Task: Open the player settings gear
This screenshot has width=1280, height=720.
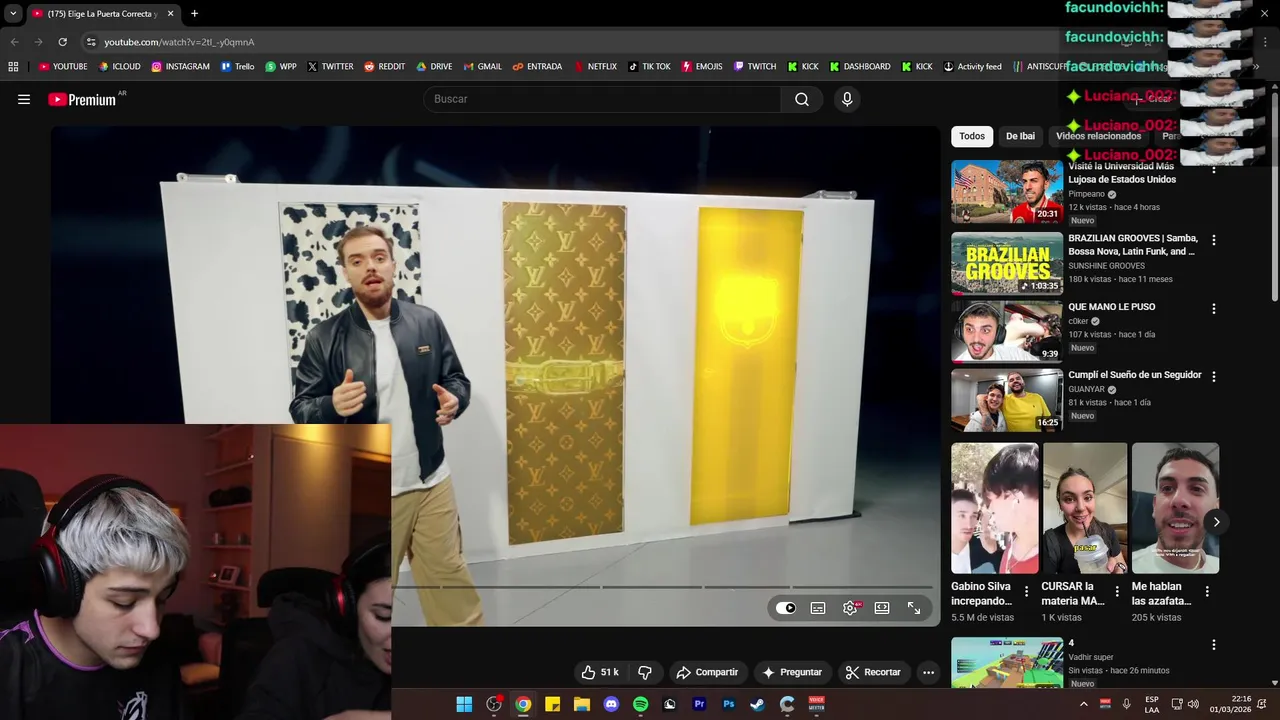Action: tap(850, 608)
